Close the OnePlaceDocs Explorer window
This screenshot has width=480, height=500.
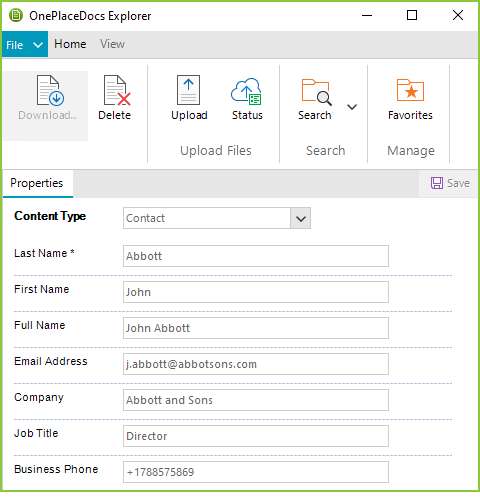point(458,15)
